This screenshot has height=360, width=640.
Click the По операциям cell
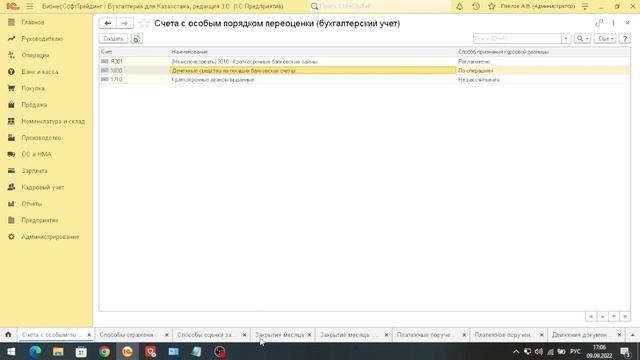pos(543,71)
